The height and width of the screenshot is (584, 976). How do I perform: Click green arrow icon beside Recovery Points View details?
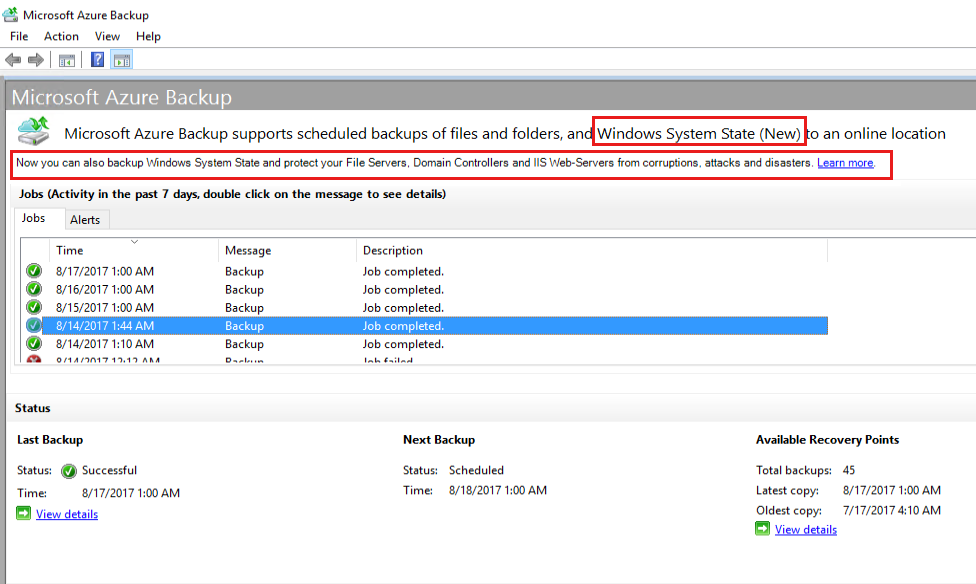click(762, 529)
